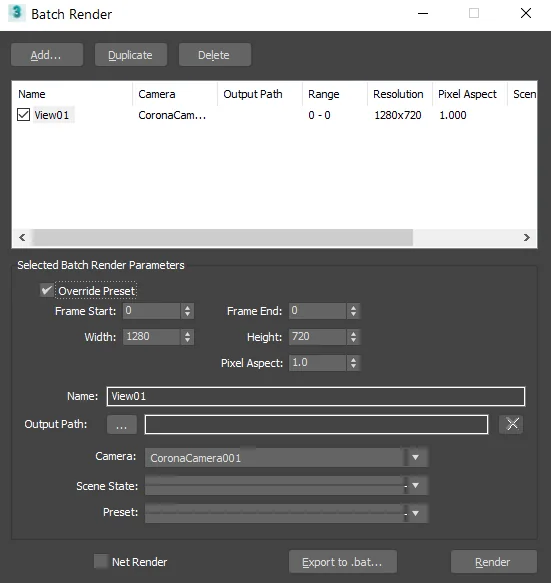The height and width of the screenshot is (583, 551).
Task: Uncheck the View01 row checkbox
Action: [23, 115]
